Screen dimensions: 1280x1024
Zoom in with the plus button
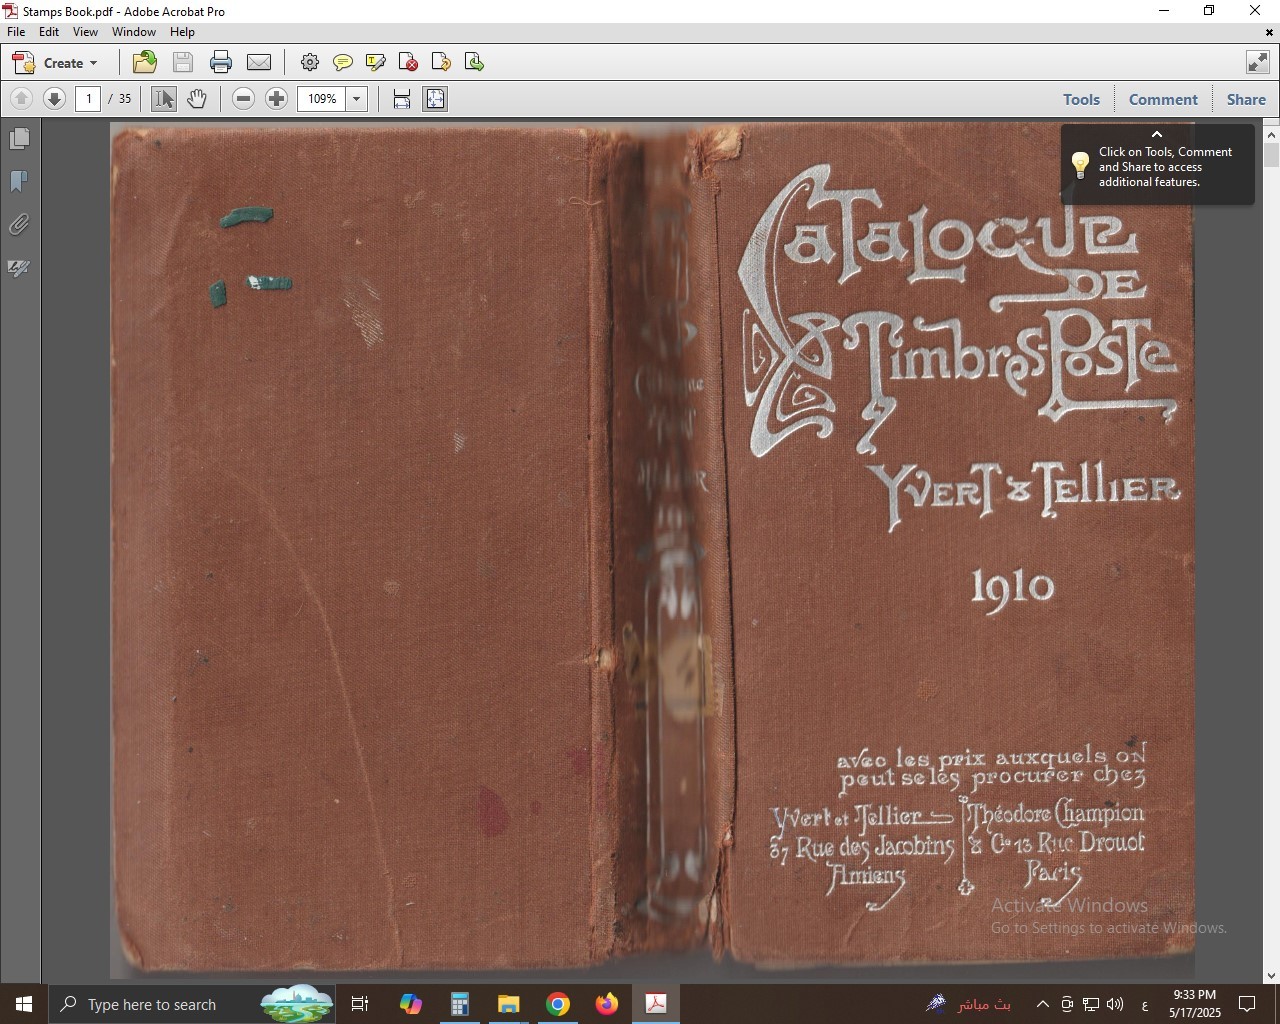pyautogui.click(x=277, y=98)
